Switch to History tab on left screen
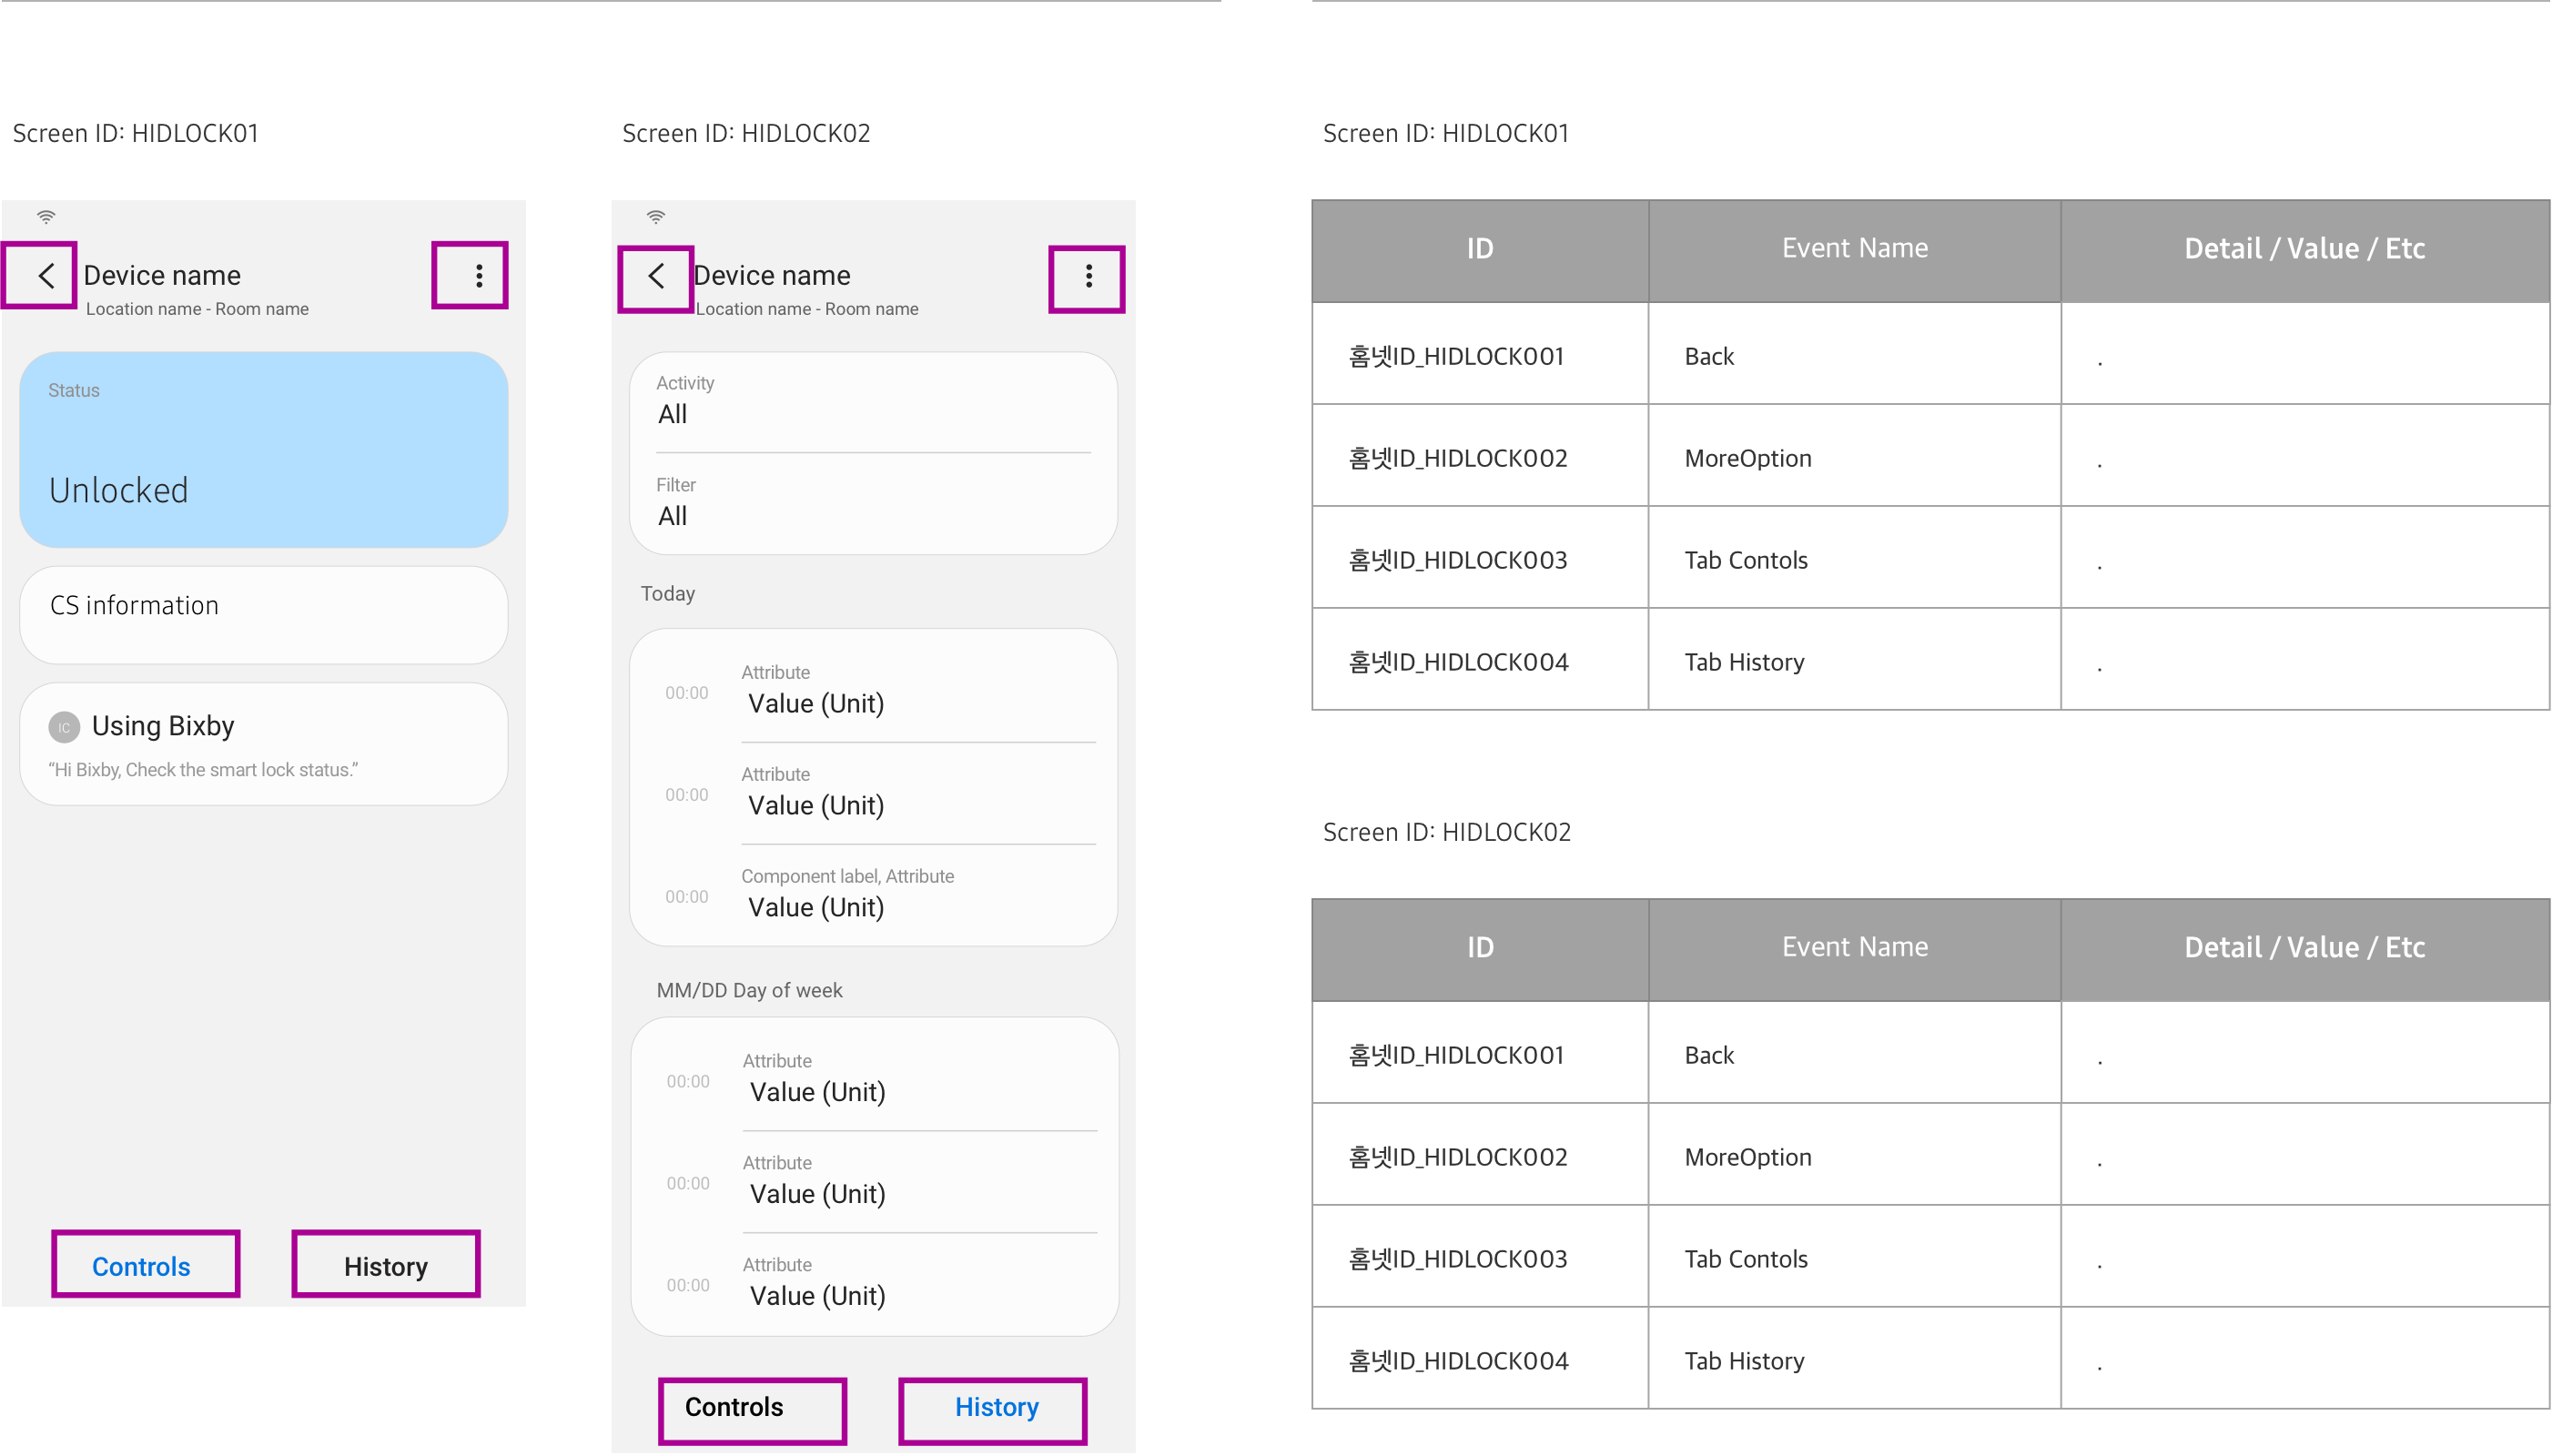 tap(386, 1266)
